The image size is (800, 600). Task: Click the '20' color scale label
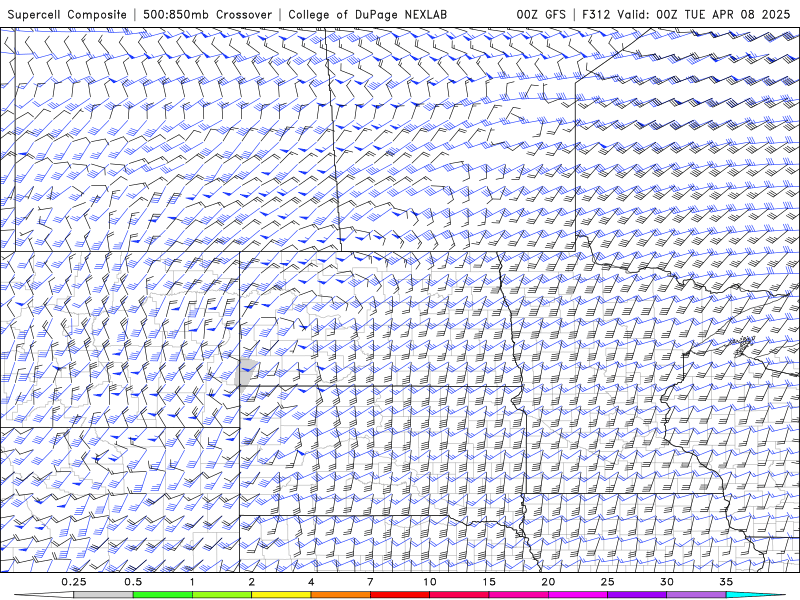[x=548, y=582]
